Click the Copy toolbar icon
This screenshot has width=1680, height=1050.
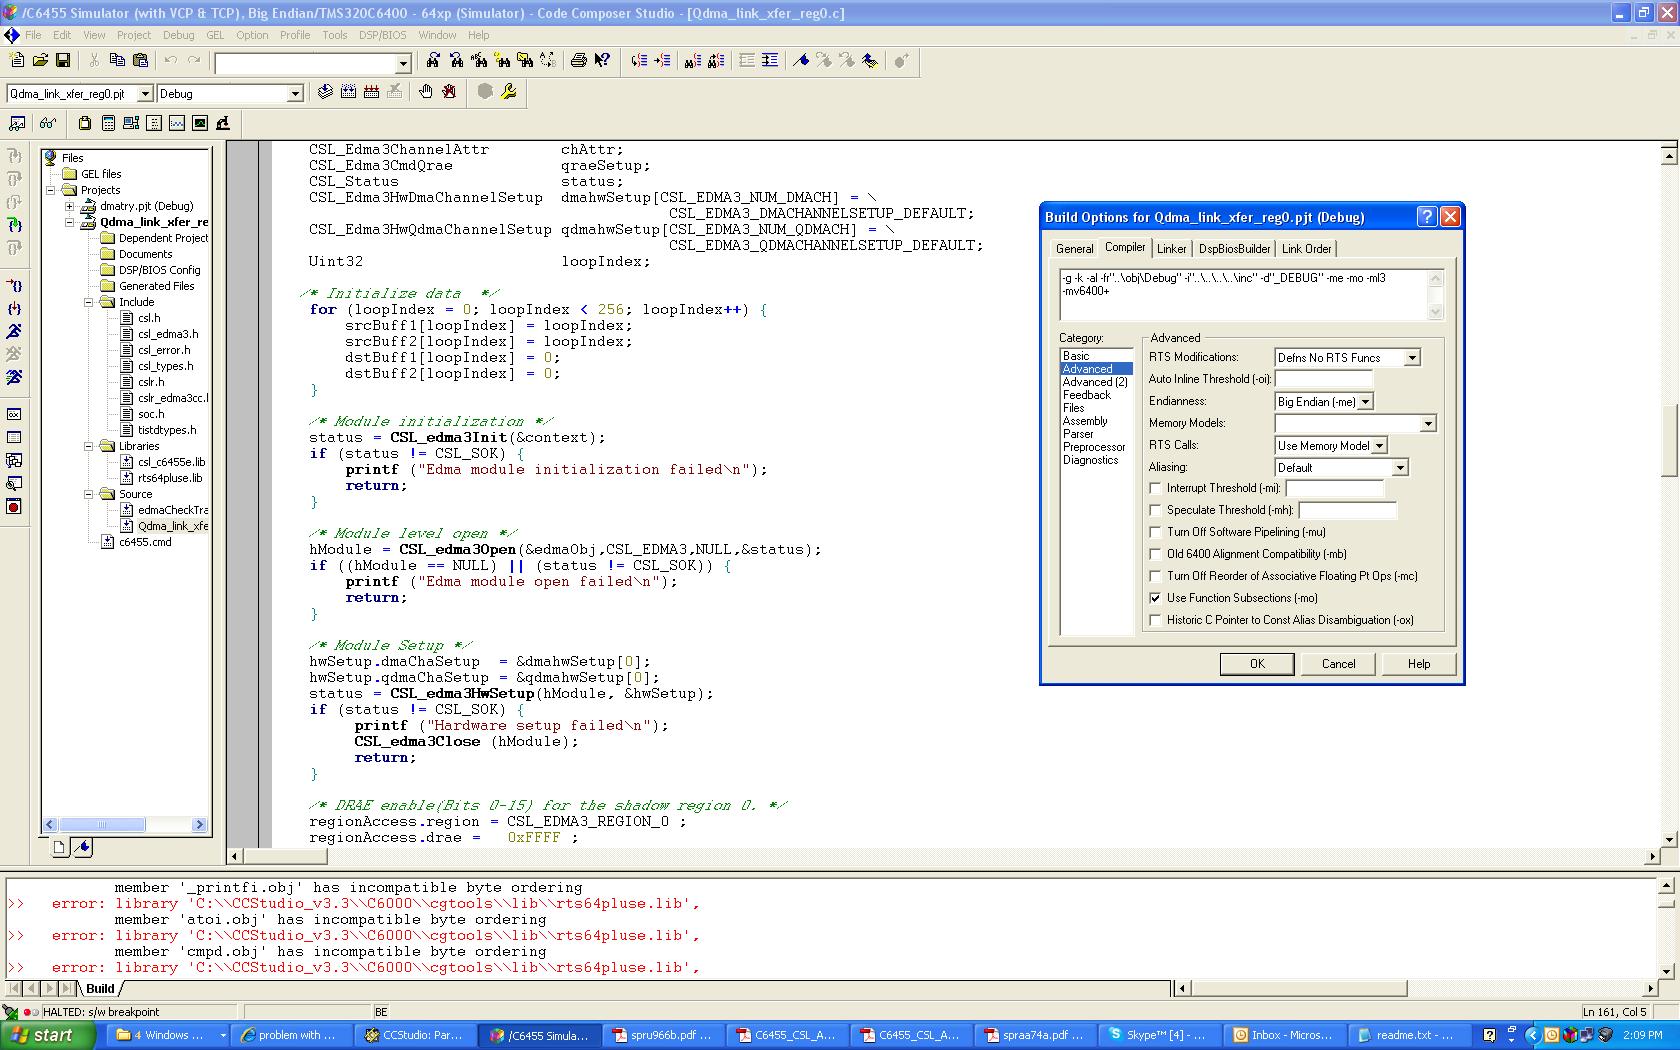coord(117,61)
